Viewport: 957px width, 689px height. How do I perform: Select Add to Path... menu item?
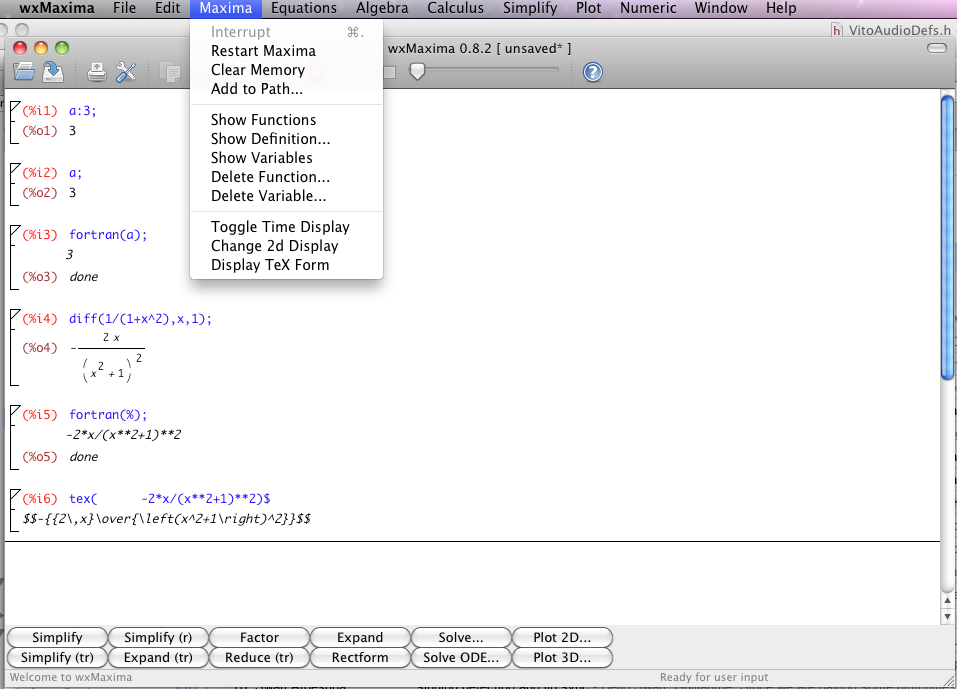286,88
